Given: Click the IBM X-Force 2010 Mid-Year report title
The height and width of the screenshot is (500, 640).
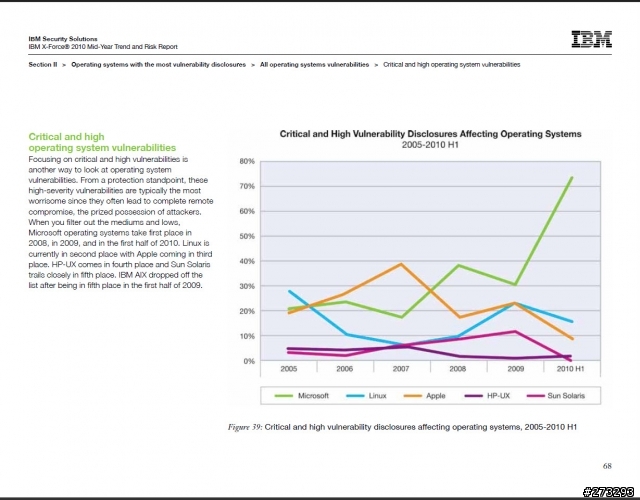Looking at the screenshot, I should pyautogui.click(x=103, y=47).
